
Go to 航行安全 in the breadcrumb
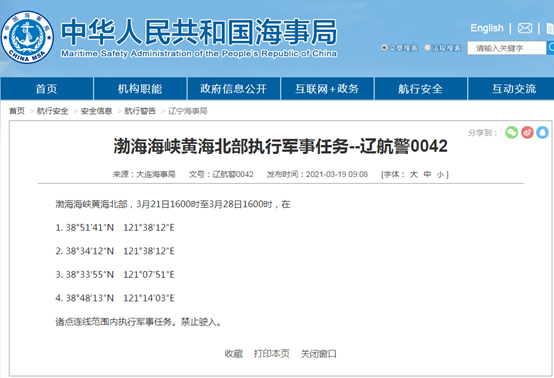tap(52, 111)
